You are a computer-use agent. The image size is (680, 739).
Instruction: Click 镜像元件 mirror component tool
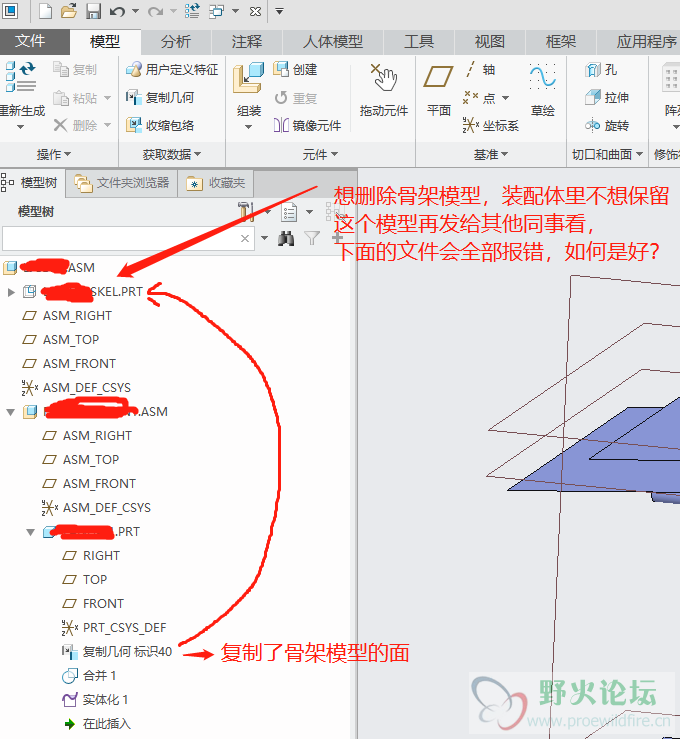click(x=307, y=125)
